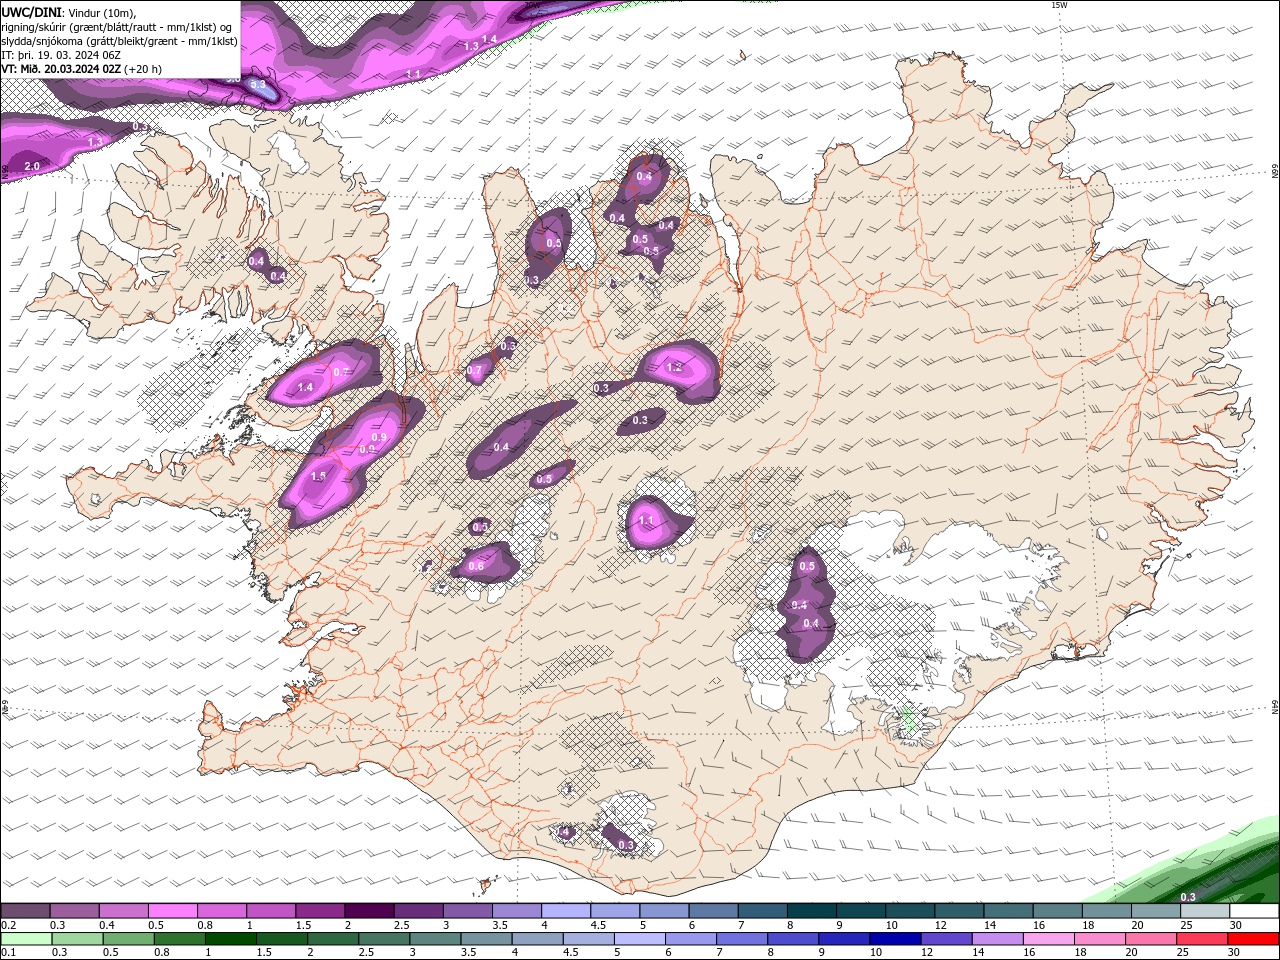Click the 'VT: Mið. 20.03.2024 02Z' valid time
This screenshot has height=960, width=1280.
coord(62,69)
